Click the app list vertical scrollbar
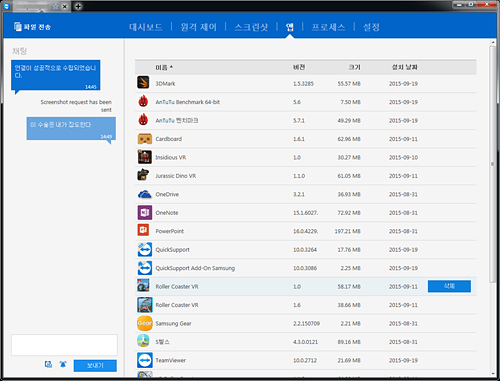Image resolution: width=500 pixels, height=381 pixels. [493, 165]
